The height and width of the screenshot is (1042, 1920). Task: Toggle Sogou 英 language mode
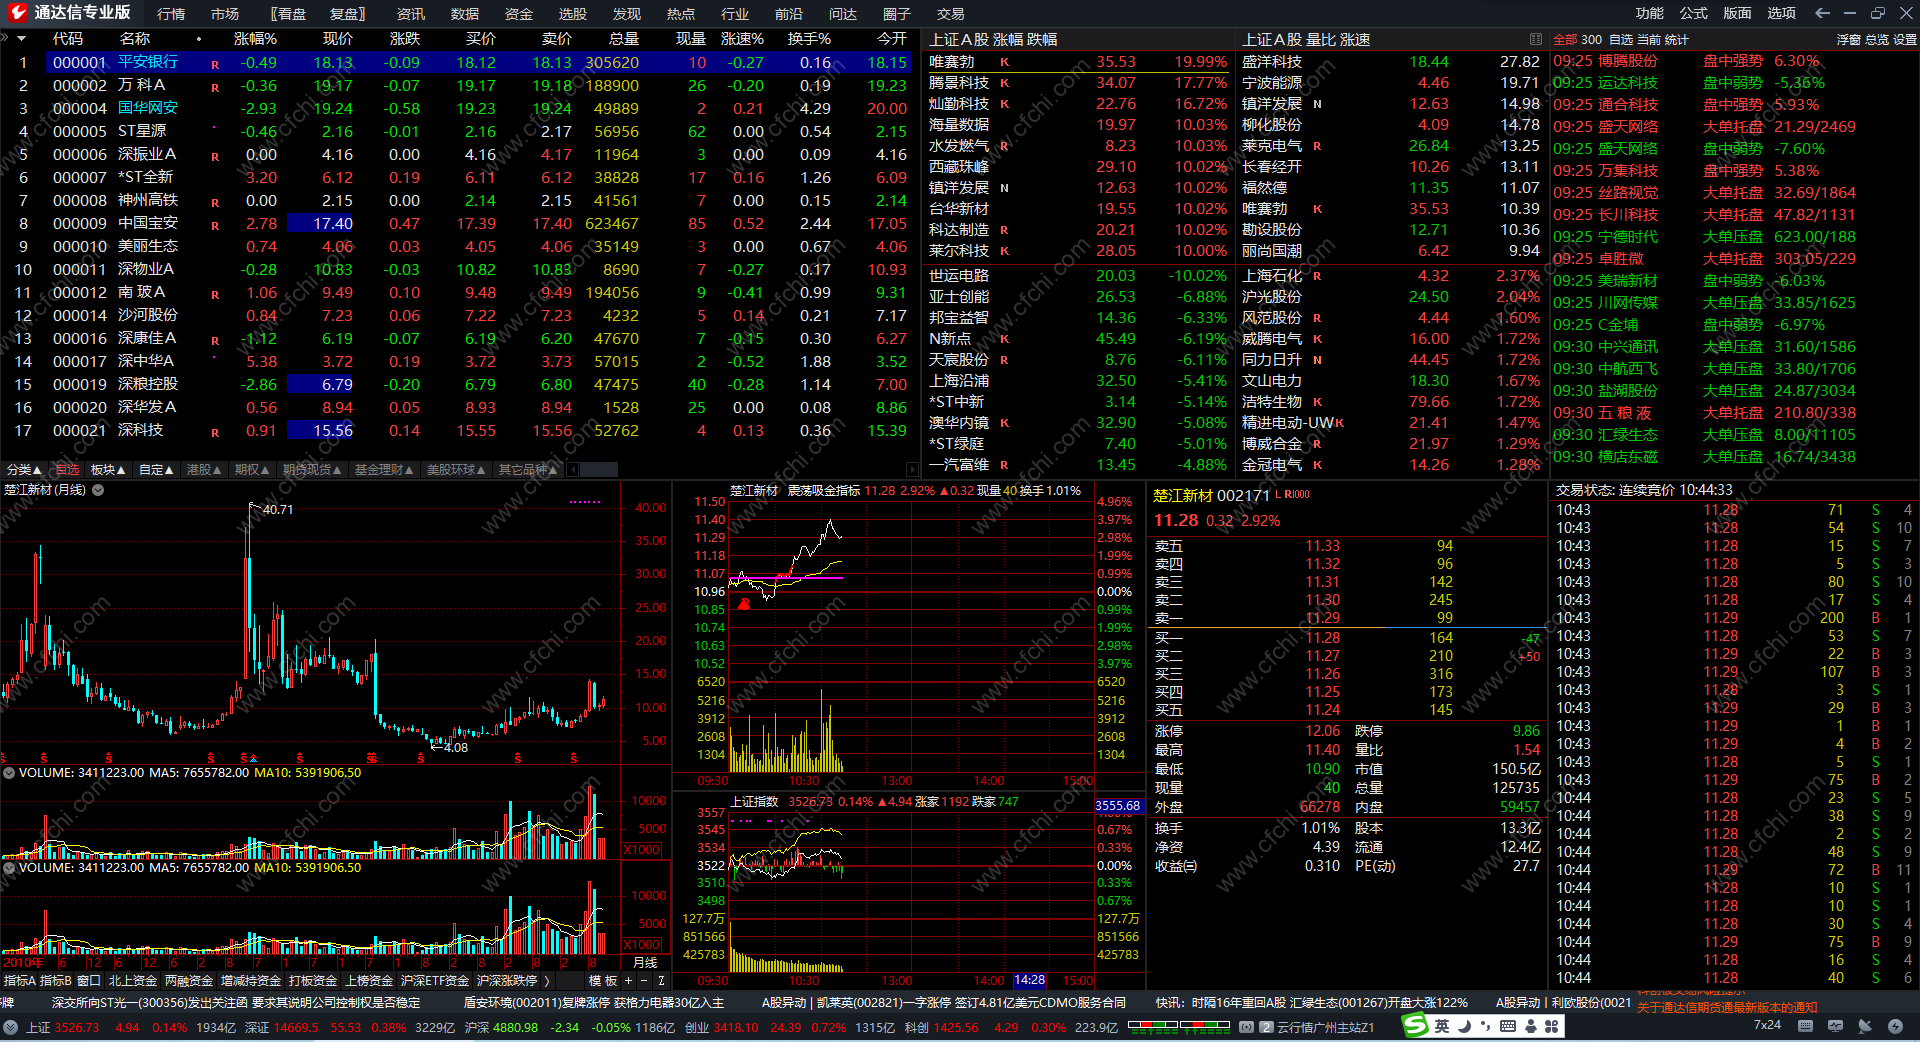click(x=1442, y=1026)
